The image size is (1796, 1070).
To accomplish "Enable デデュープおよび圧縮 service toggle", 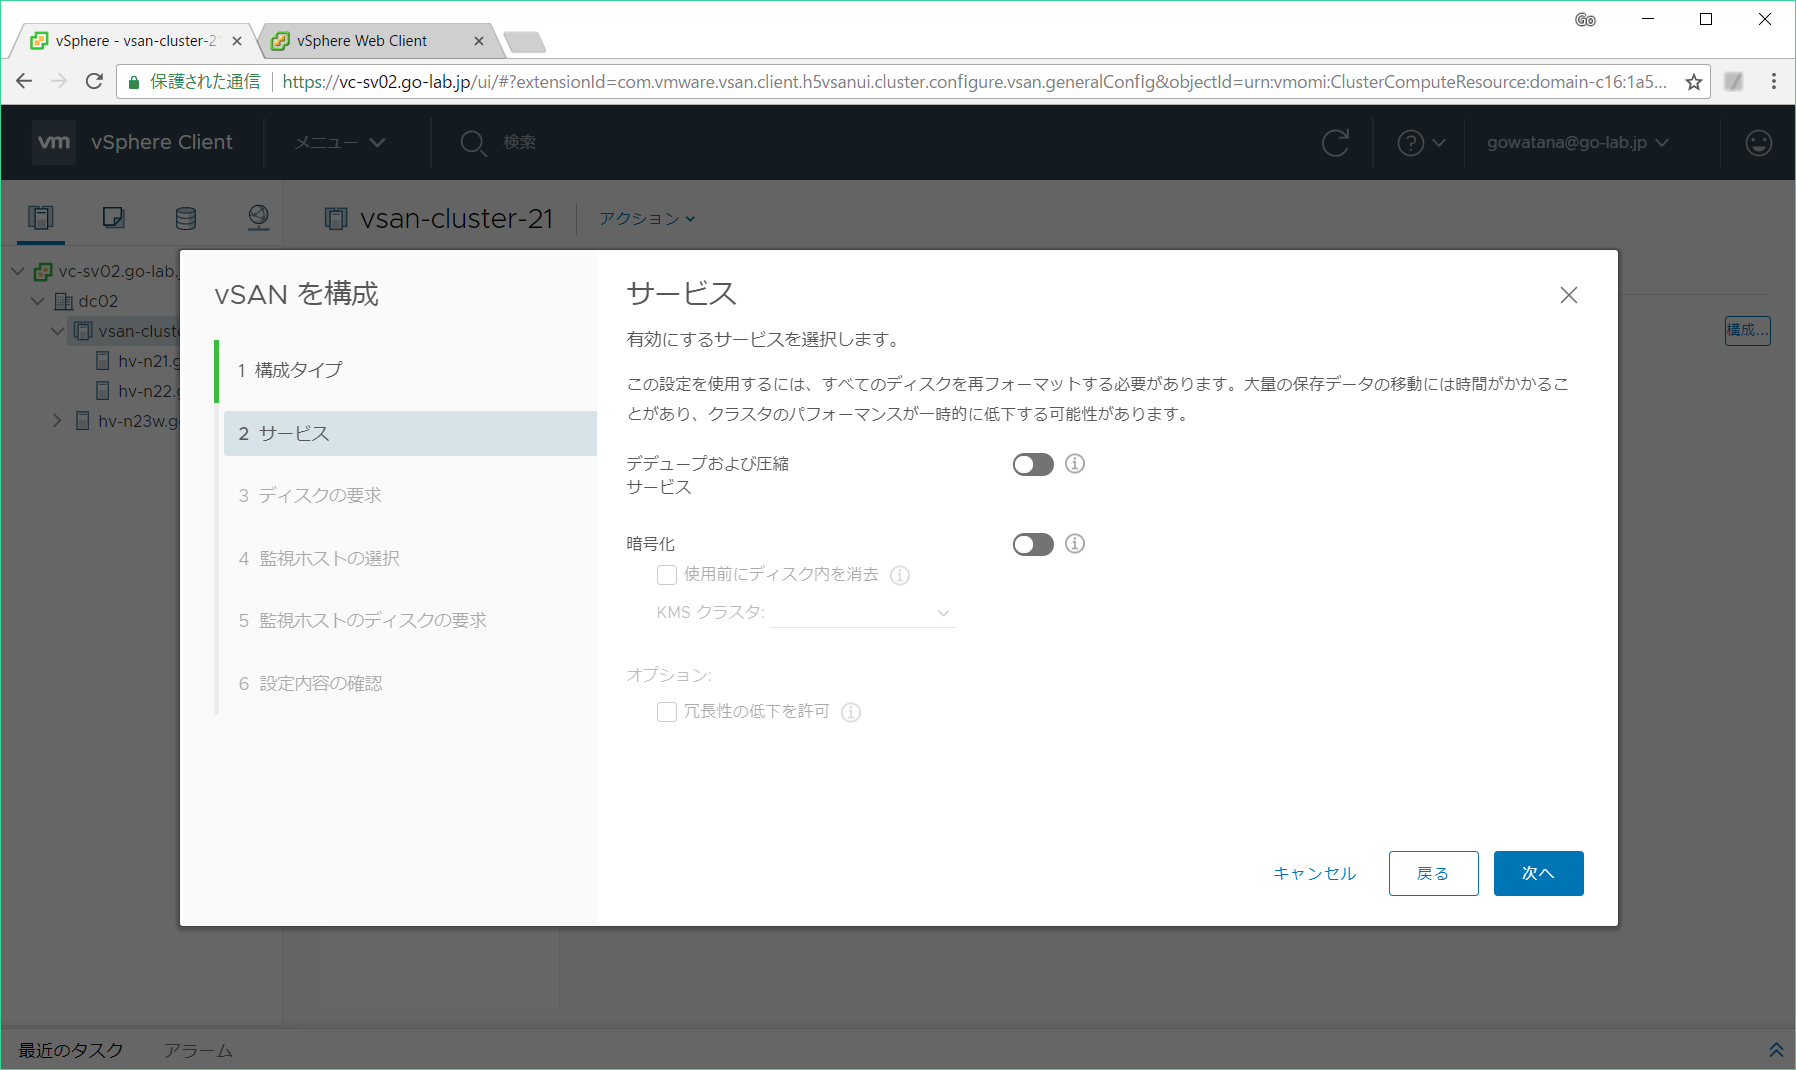I will pyautogui.click(x=1033, y=465).
